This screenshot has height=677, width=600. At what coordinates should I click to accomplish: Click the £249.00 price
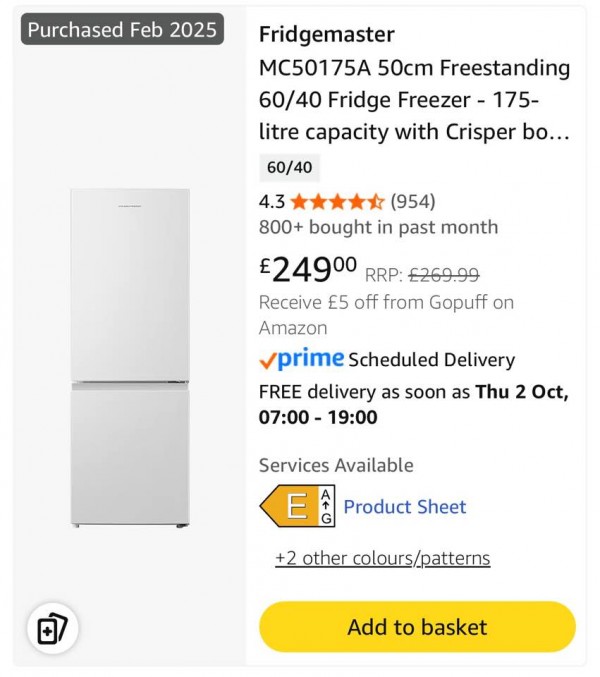(x=308, y=268)
